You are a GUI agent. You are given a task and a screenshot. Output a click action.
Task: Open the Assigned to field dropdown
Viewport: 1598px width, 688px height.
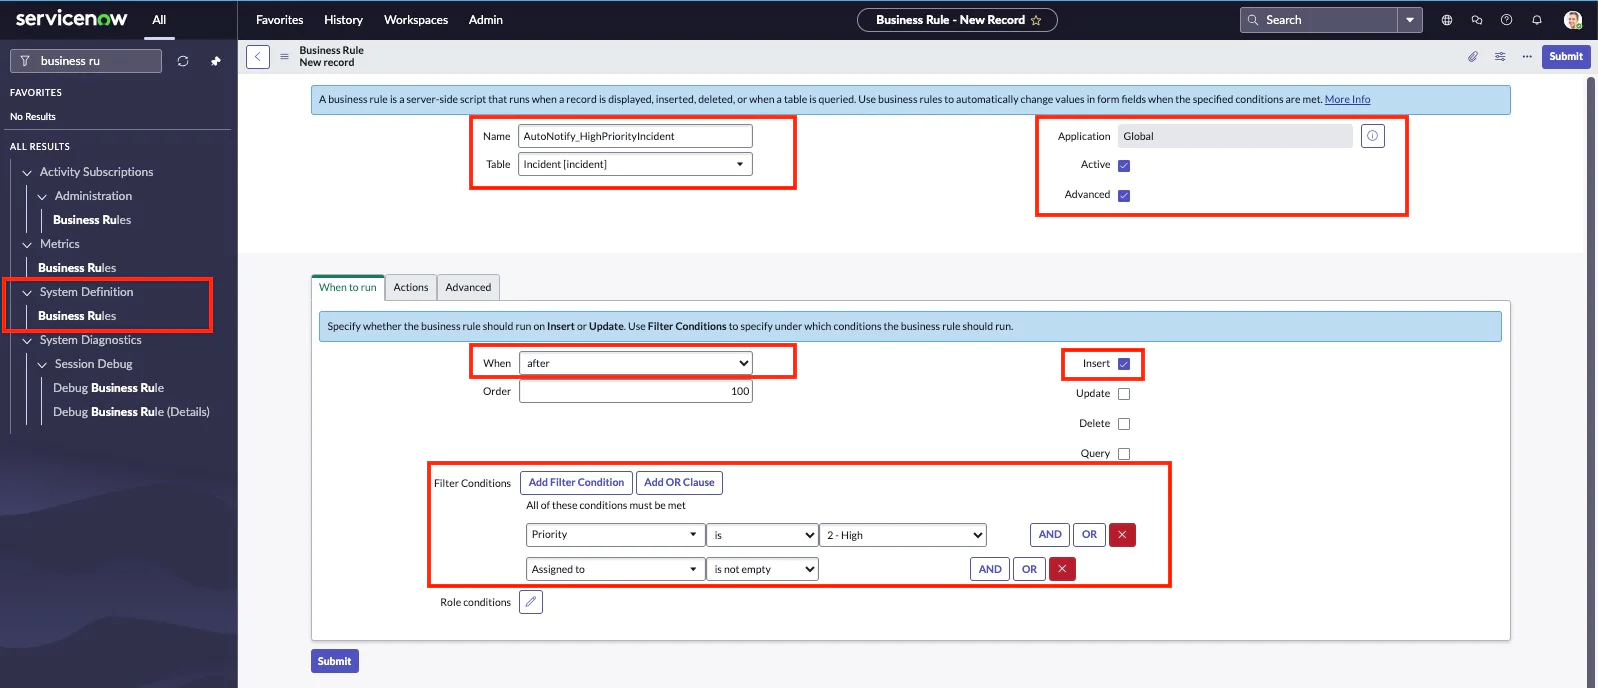pos(614,569)
